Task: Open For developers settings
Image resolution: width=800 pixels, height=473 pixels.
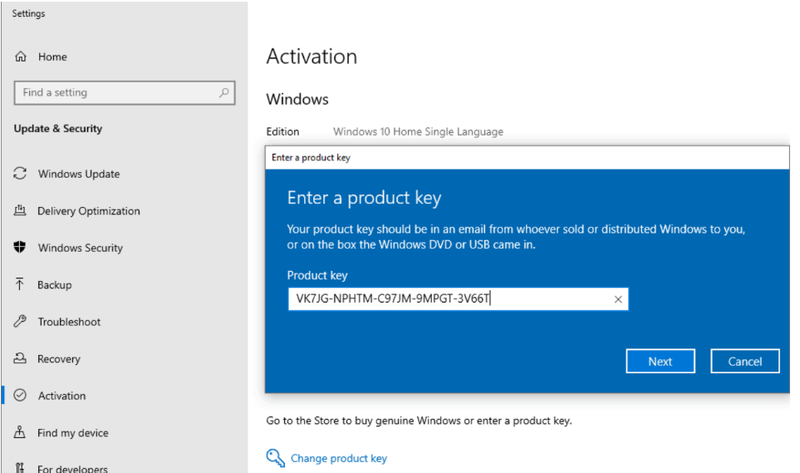Action: click(x=72, y=468)
